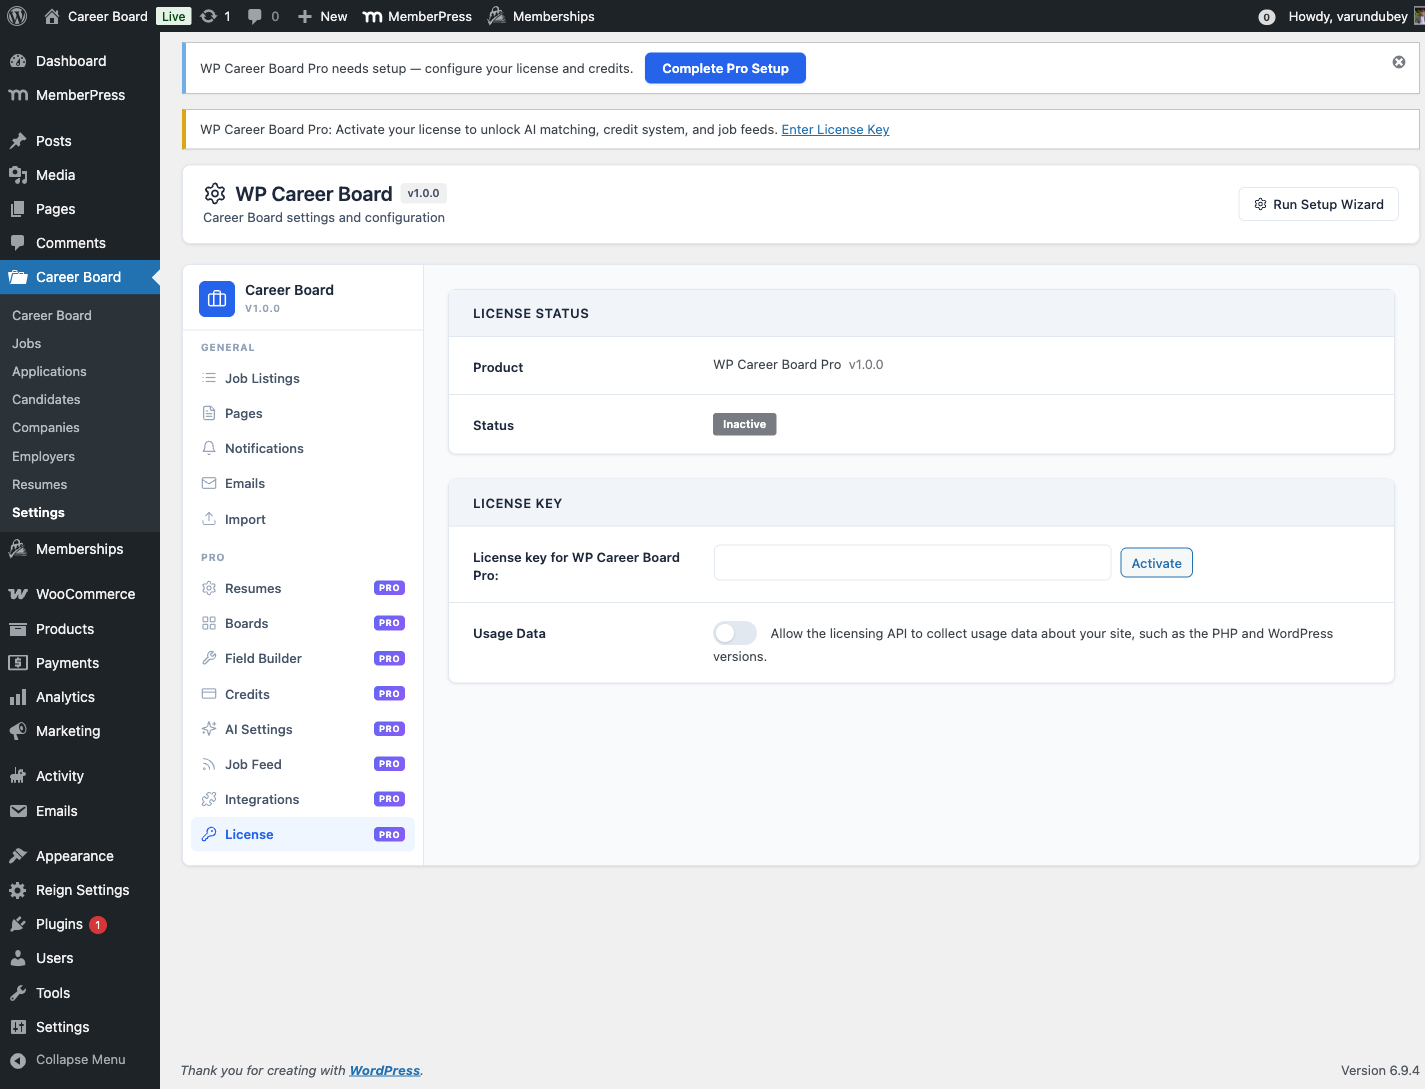Open the New content menu in admin bar
Image resolution: width=1425 pixels, height=1089 pixels.
tap(322, 16)
